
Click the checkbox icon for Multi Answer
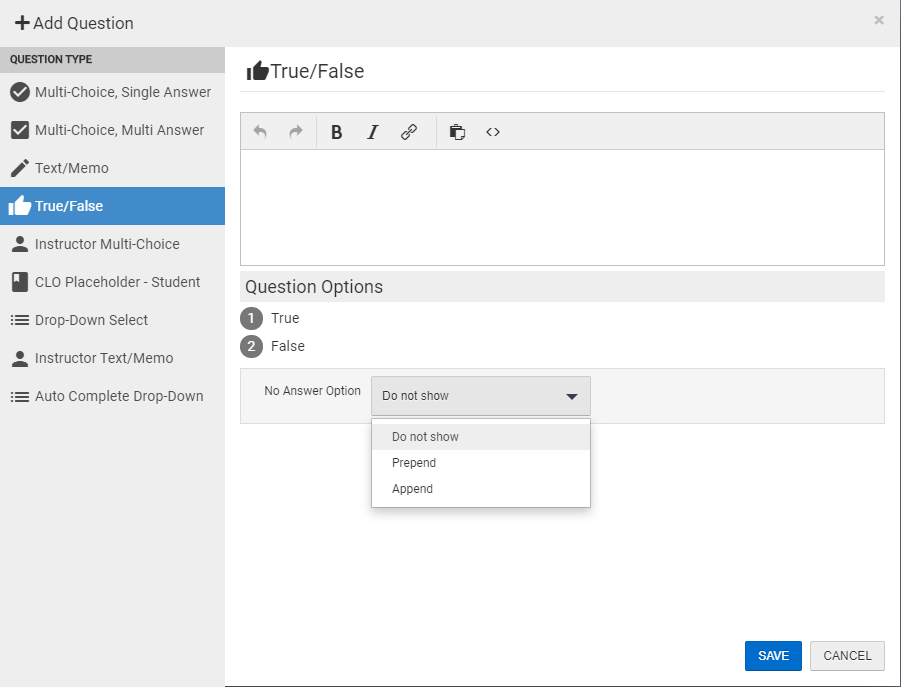tap(20, 130)
